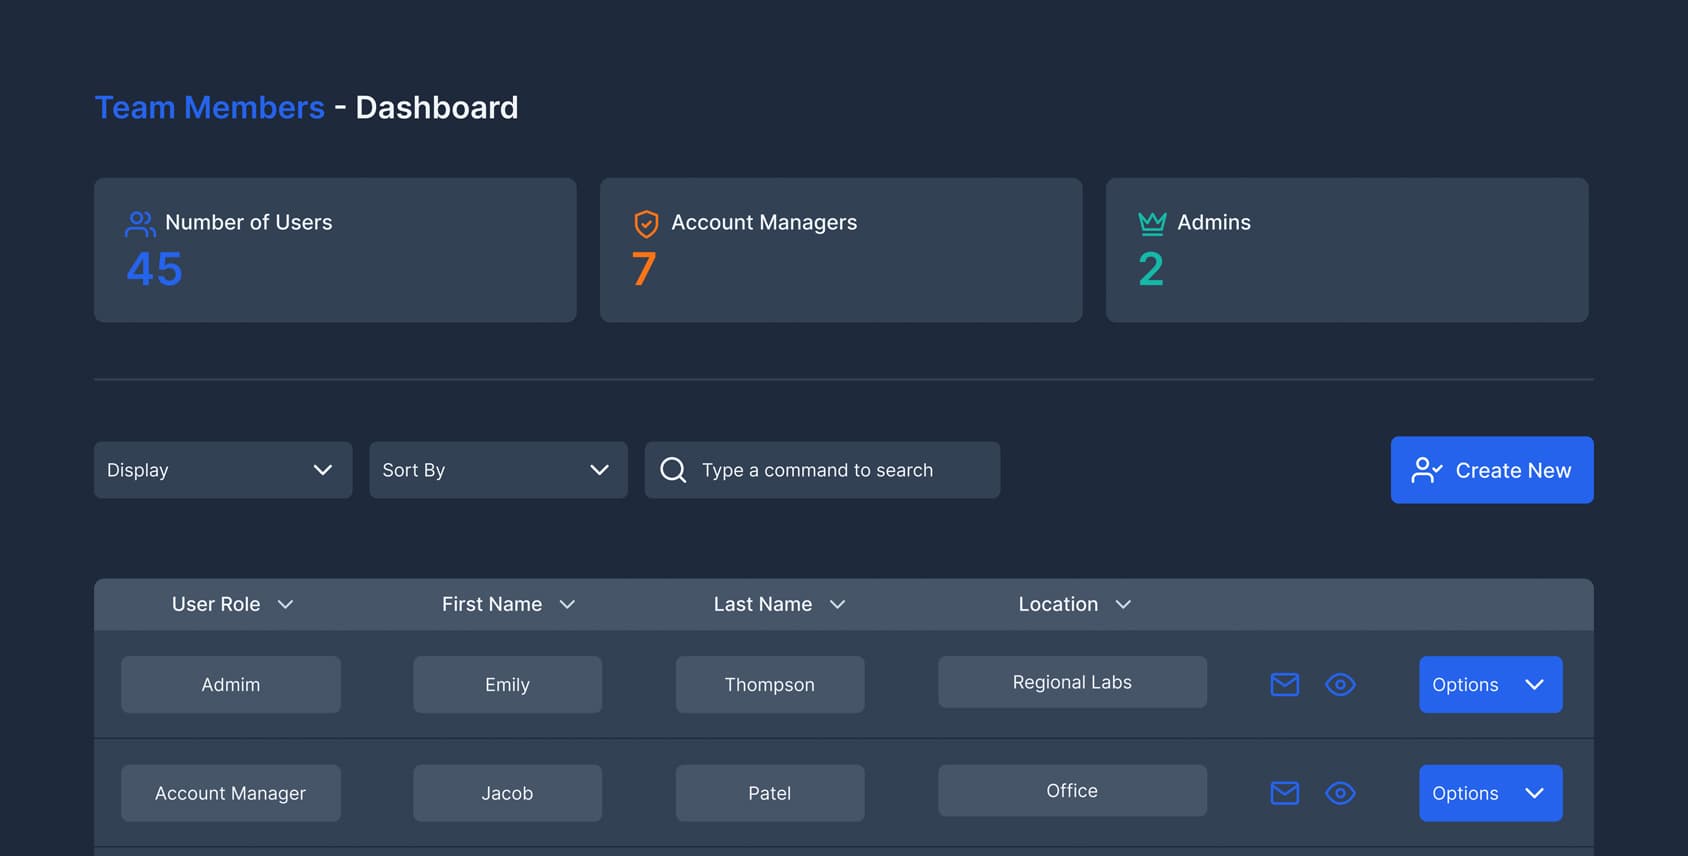Sort by the First Name column header
This screenshot has height=856, width=1688.
click(508, 604)
